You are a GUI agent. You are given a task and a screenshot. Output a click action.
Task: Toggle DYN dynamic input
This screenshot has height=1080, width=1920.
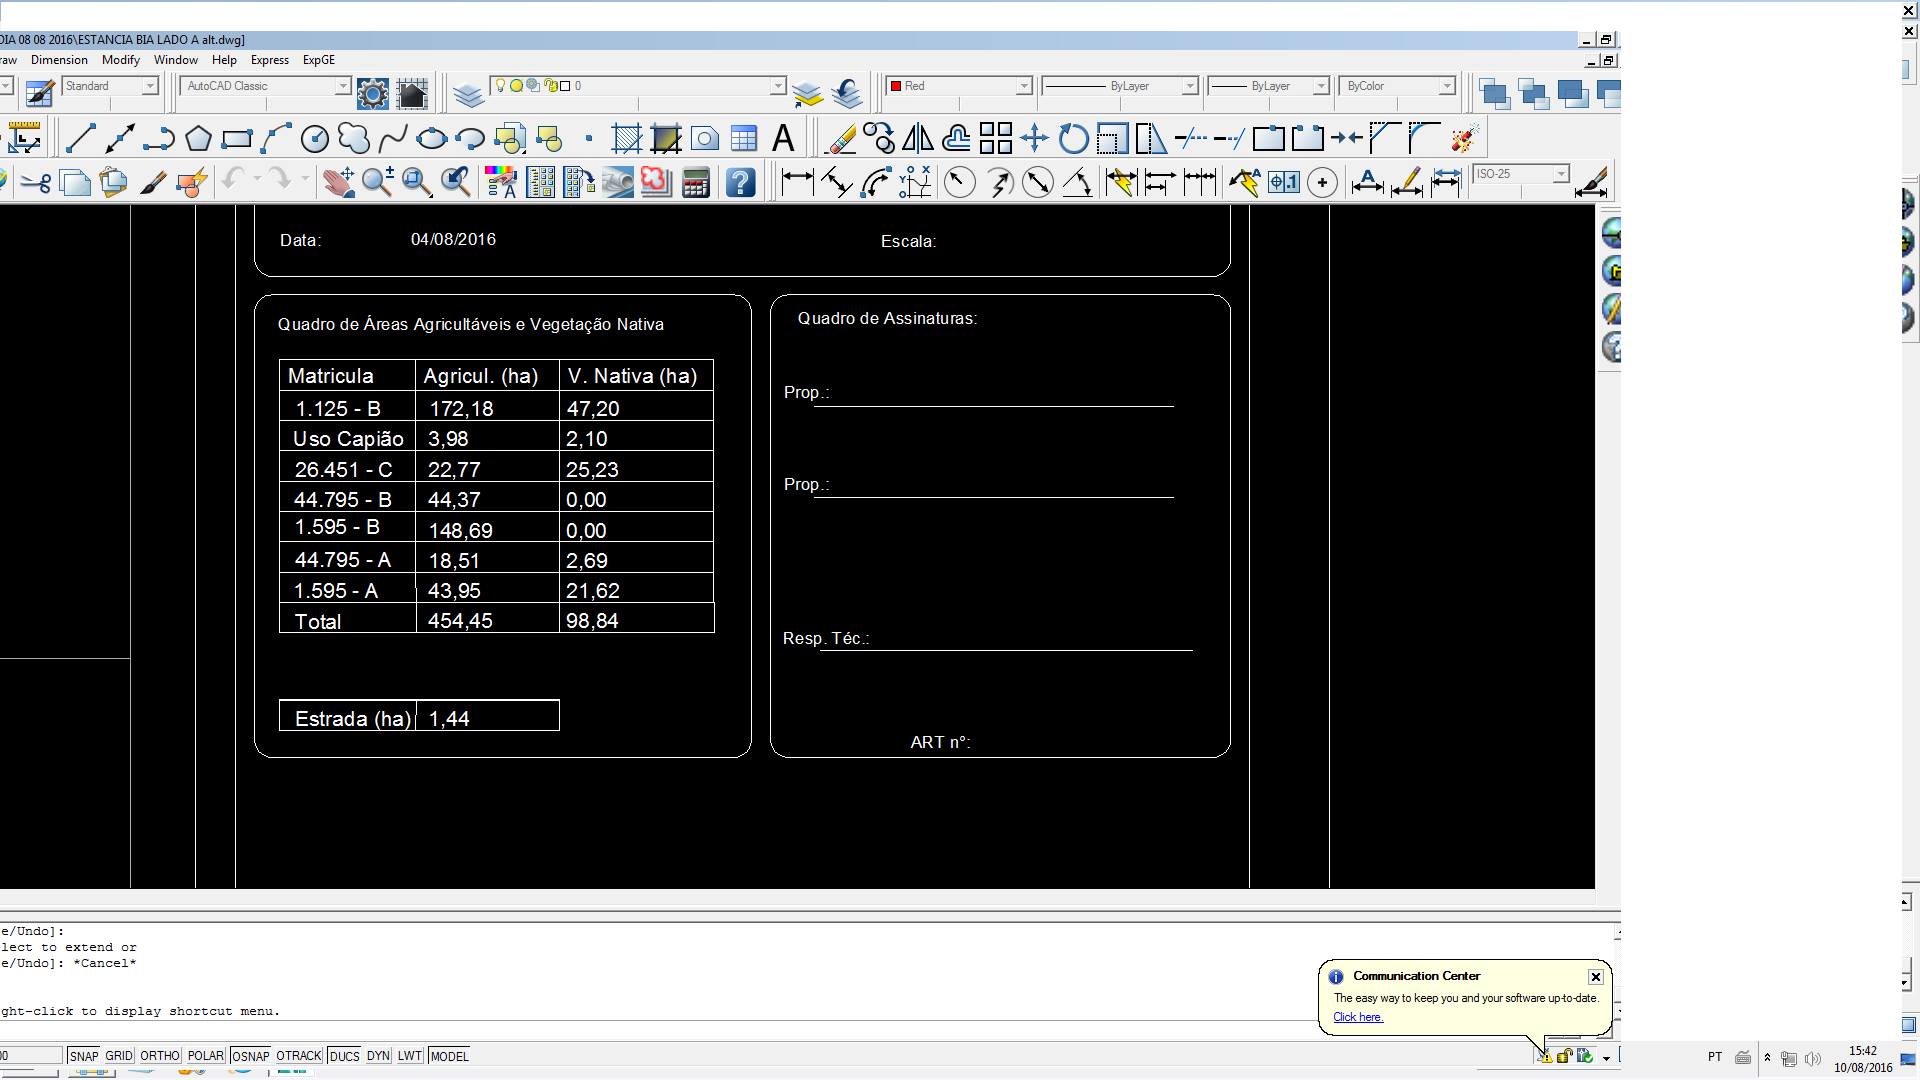coord(378,1056)
